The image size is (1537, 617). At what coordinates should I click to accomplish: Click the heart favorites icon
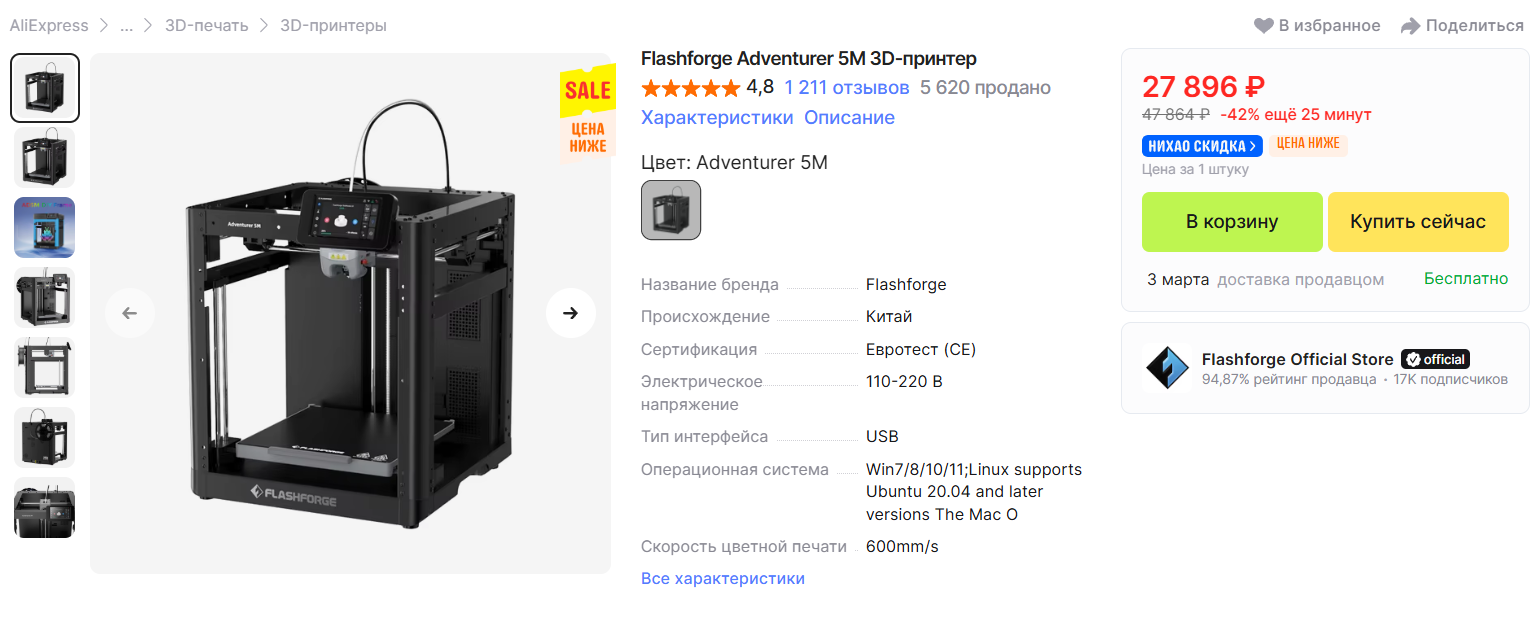1264,26
